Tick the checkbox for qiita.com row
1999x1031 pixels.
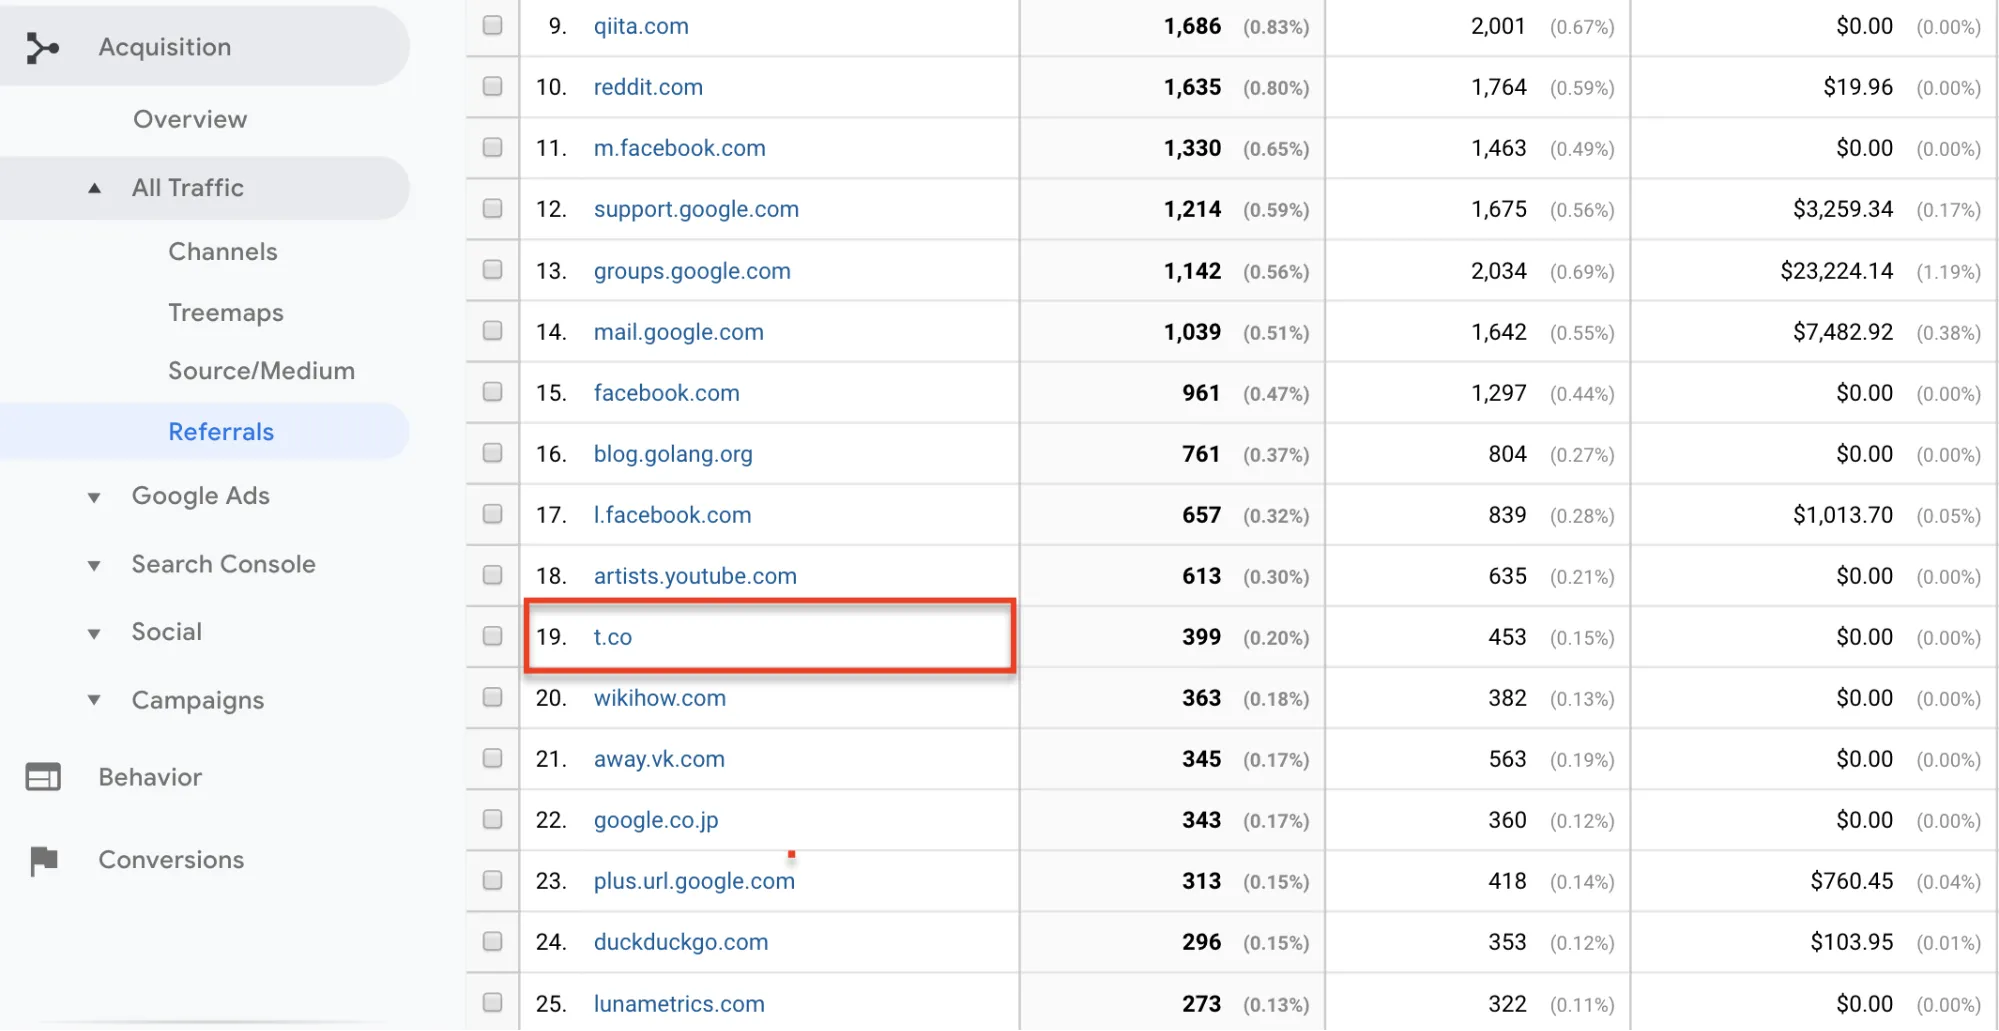point(492,25)
